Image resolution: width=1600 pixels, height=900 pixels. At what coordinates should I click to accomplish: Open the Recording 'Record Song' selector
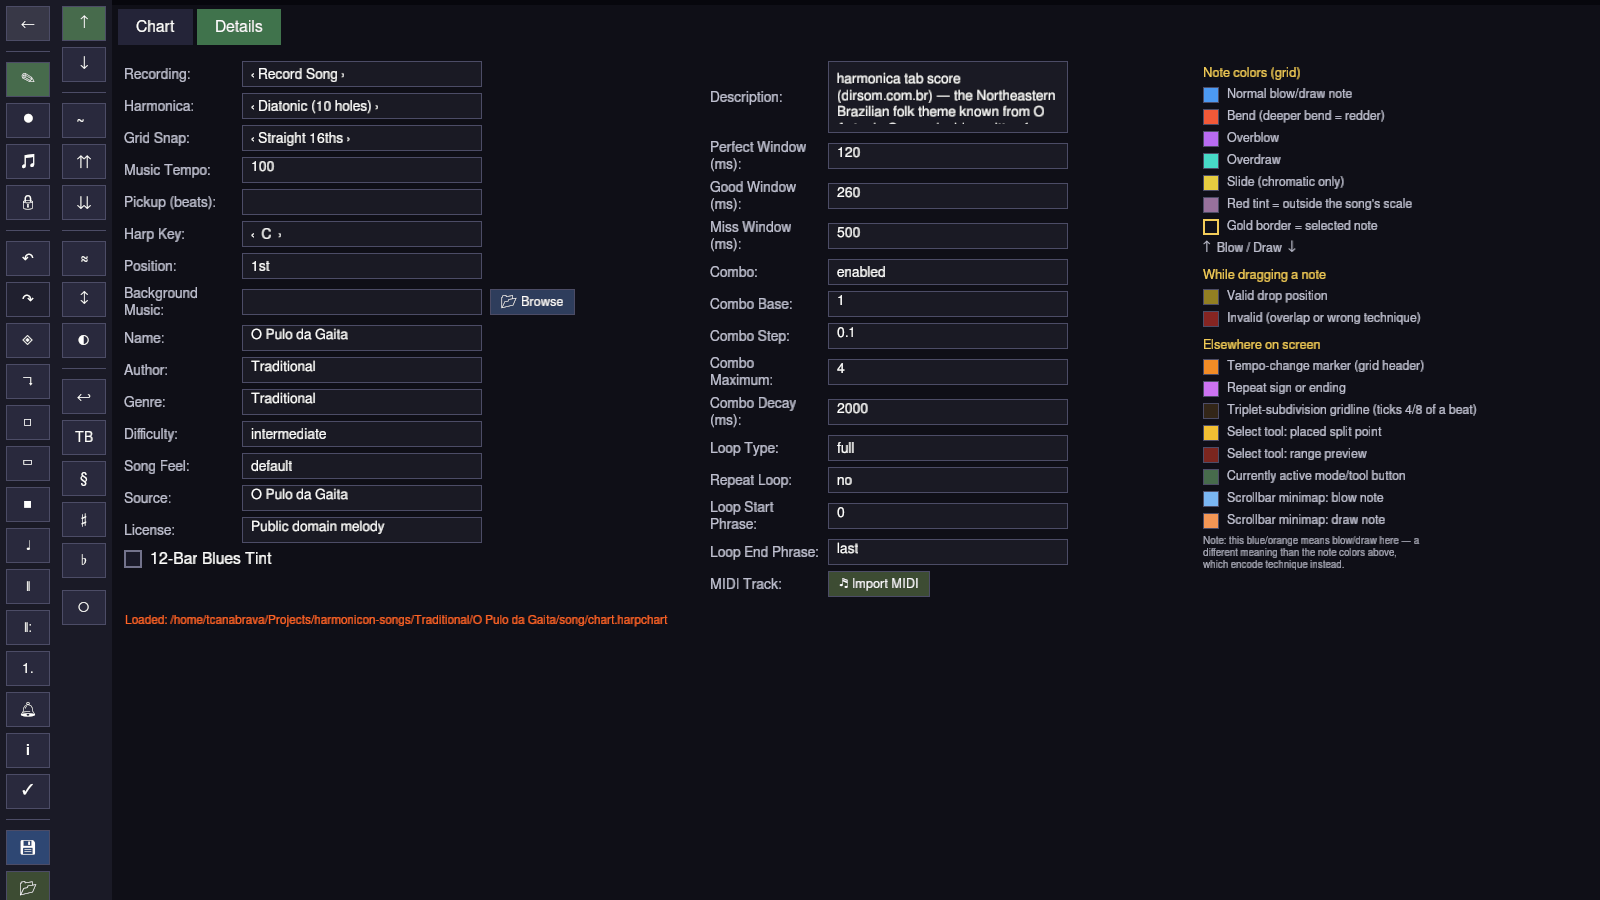coord(362,74)
